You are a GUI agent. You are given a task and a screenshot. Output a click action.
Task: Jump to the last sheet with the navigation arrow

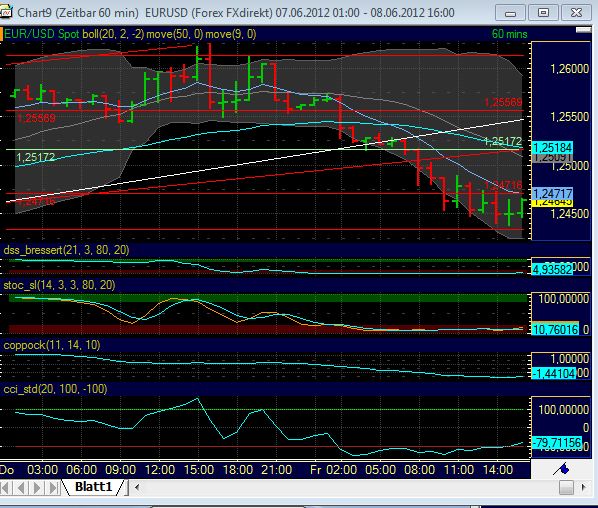point(53,487)
